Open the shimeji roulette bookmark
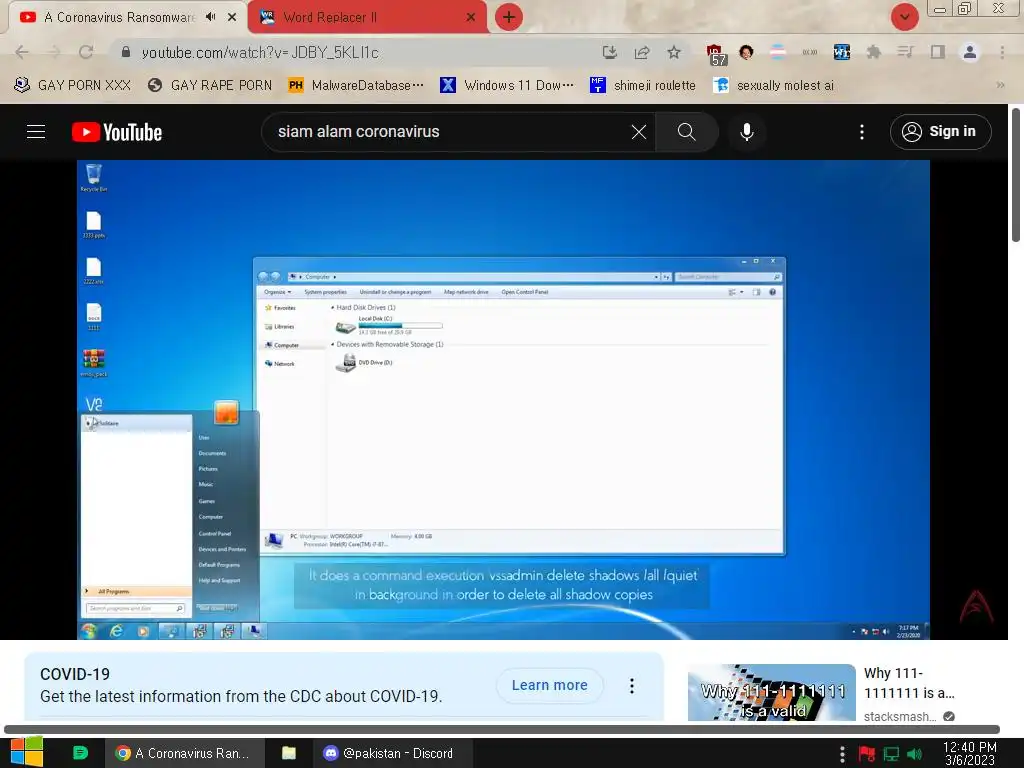1024x768 pixels. pos(643,86)
